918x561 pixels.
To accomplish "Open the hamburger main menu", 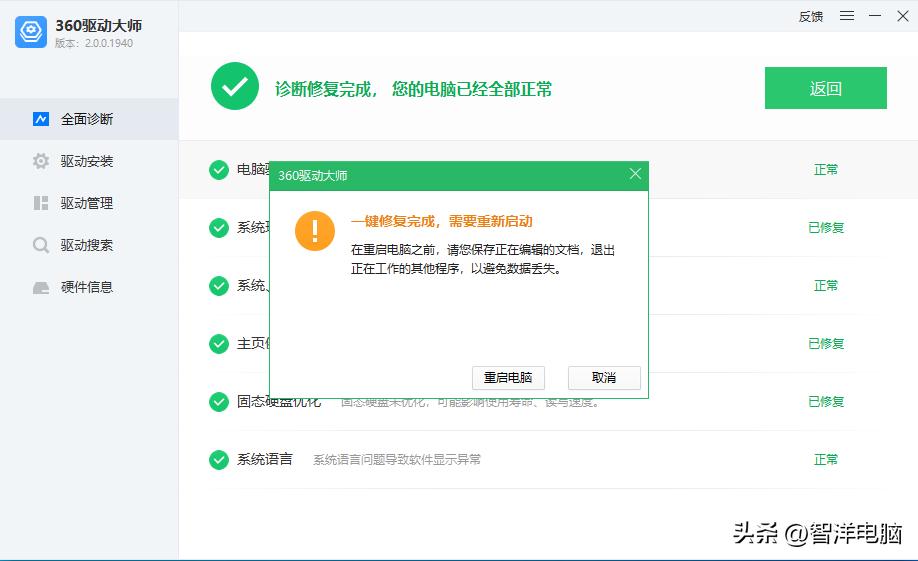I will click(x=847, y=16).
